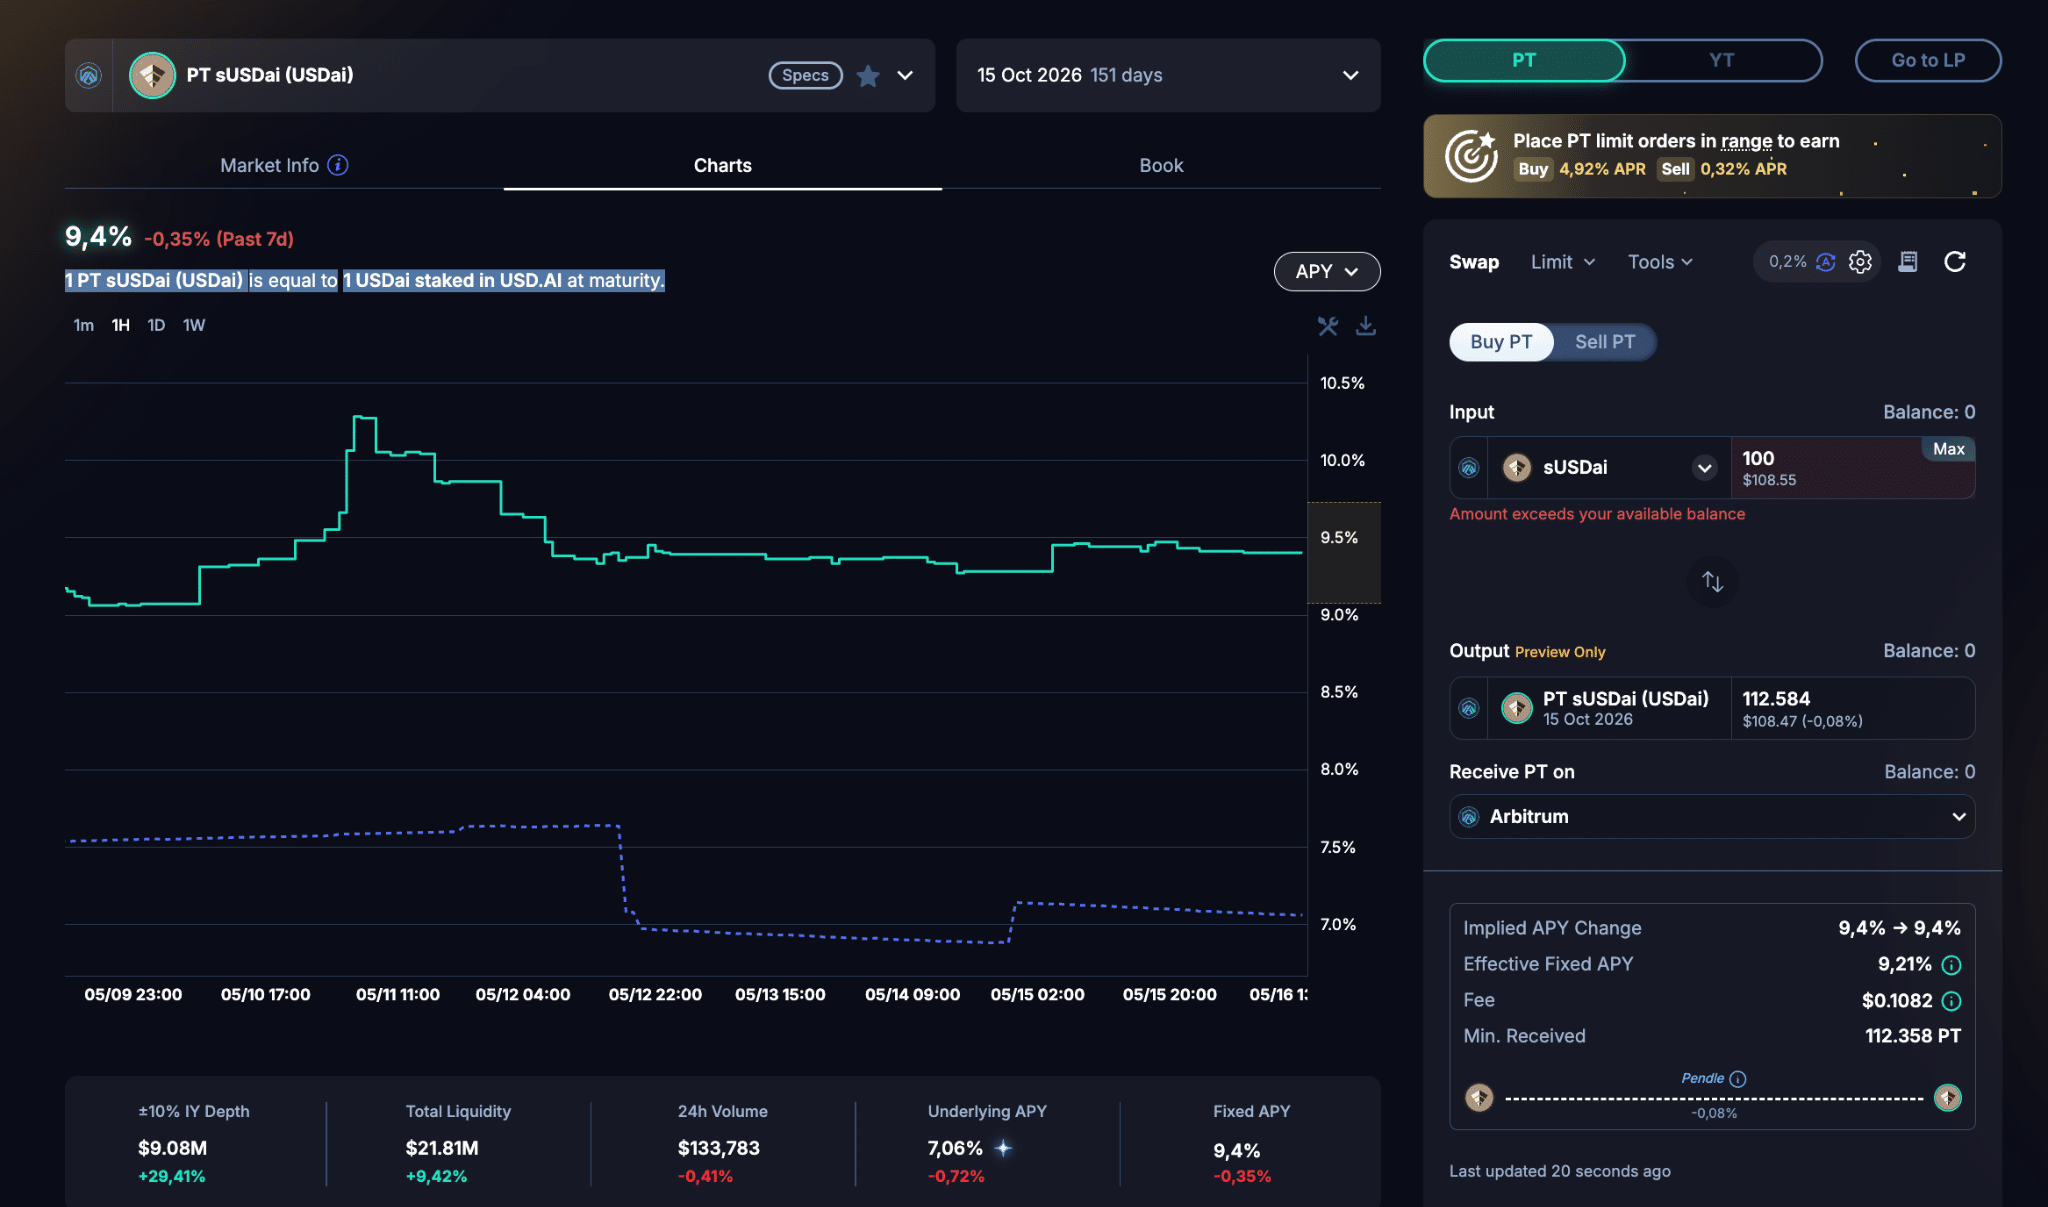
Task: Expand the Tools menu
Action: [1660, 262]
